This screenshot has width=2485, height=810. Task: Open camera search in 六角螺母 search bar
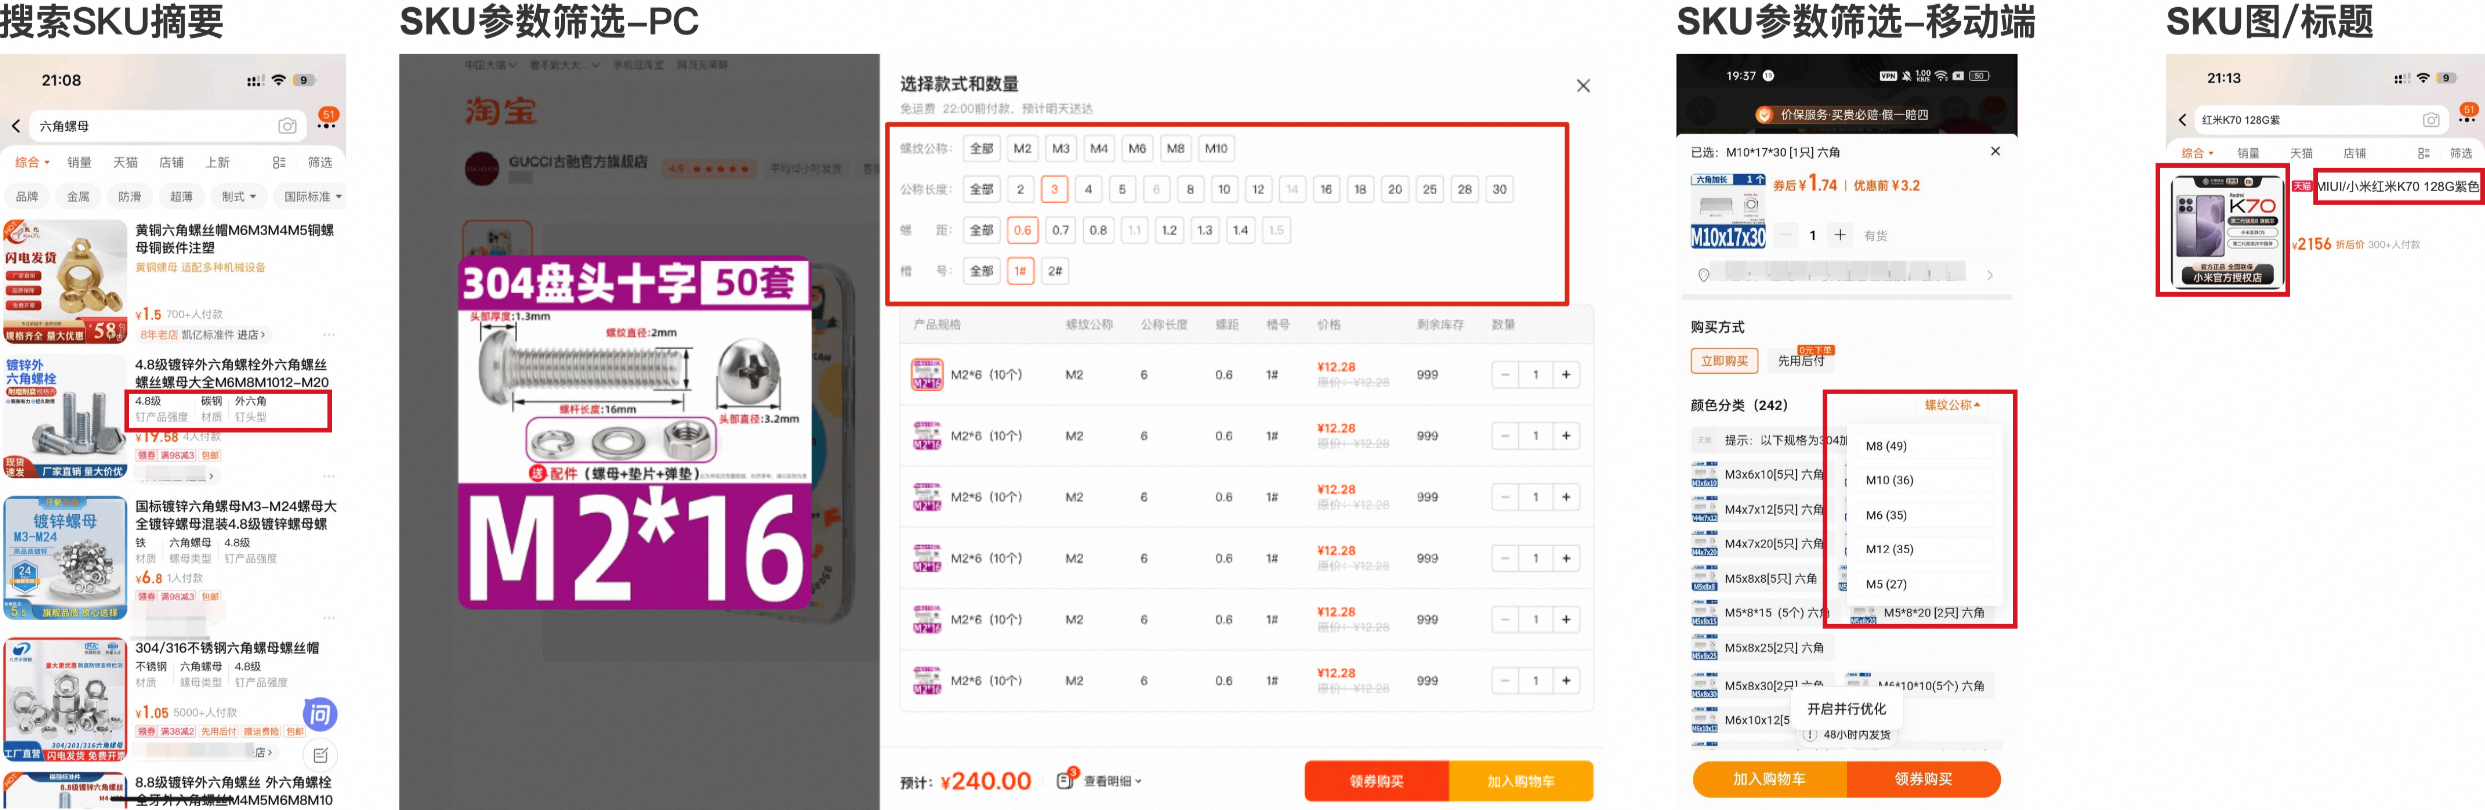pyautogui.click(x=287, y=126)
